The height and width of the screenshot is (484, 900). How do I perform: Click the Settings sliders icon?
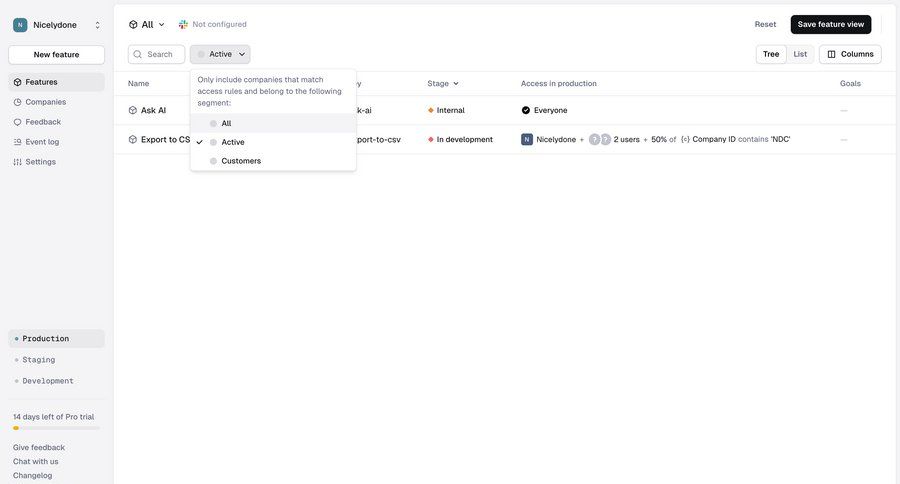[17, 162]
